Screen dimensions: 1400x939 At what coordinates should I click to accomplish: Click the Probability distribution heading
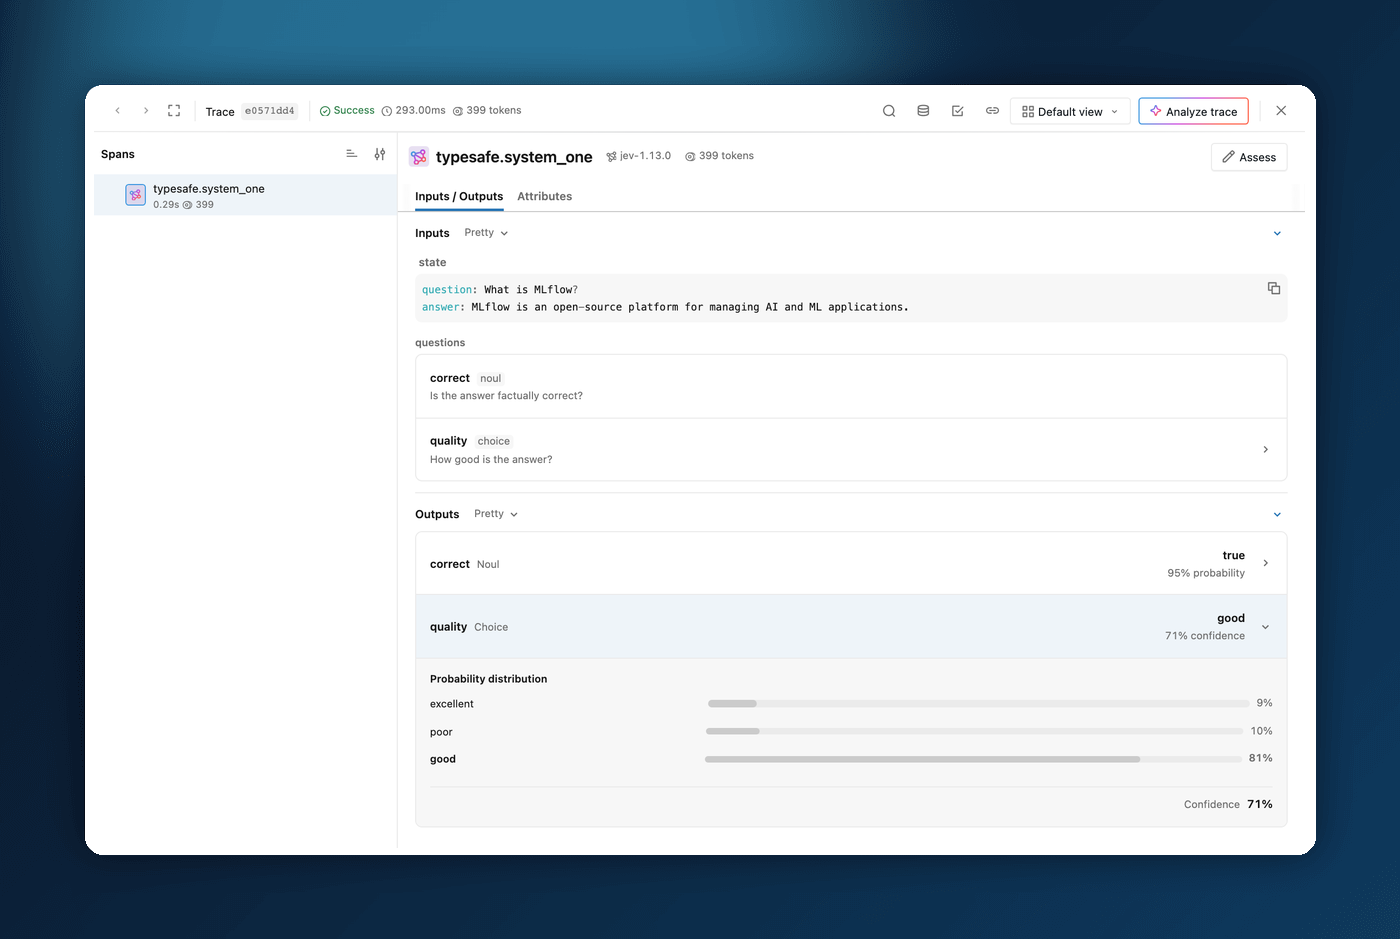[x=489, y=679]
